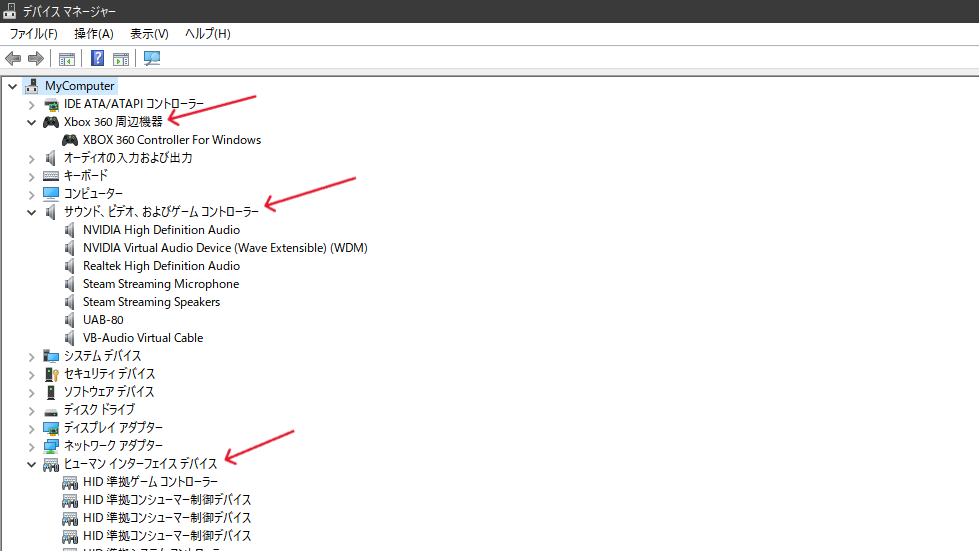Image resolution: width=979 pixels, height=551 pixels.
Task: Collapse サウンド、ビデオ、およびゲーム コントローラー category
Action: click(x=31, y=212)
